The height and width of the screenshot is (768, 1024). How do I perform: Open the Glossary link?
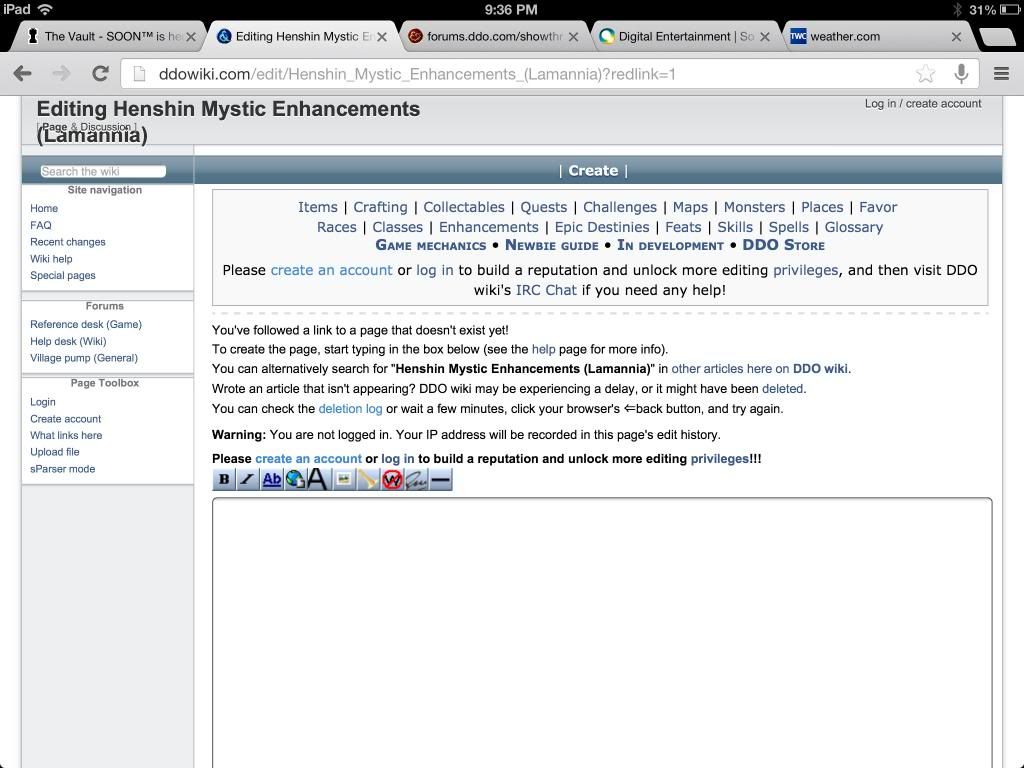(854, 227)
